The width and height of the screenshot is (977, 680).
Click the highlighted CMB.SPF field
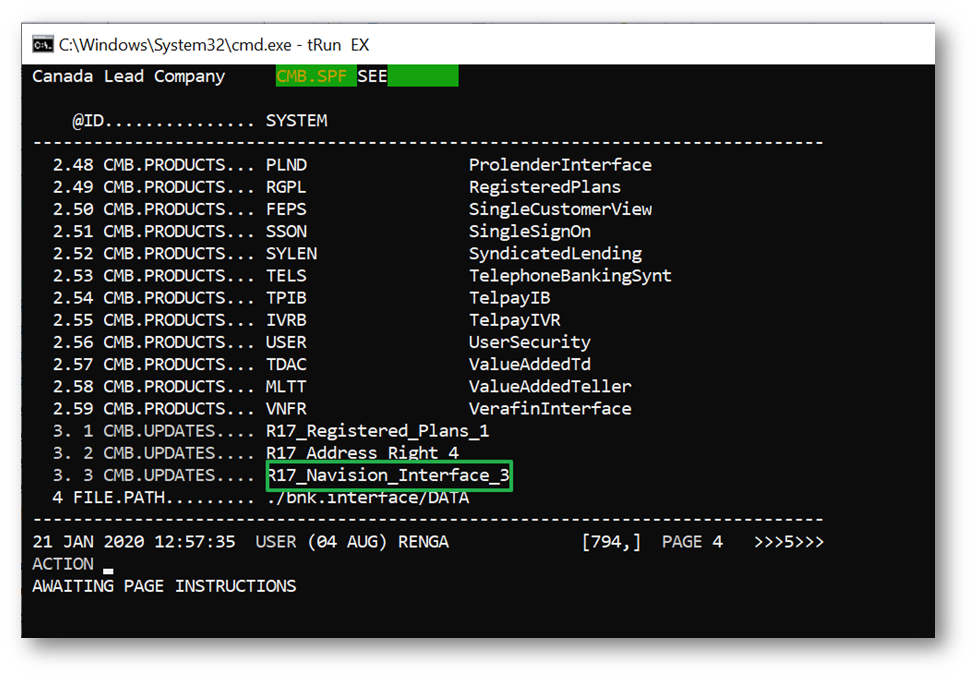(316, 77)
